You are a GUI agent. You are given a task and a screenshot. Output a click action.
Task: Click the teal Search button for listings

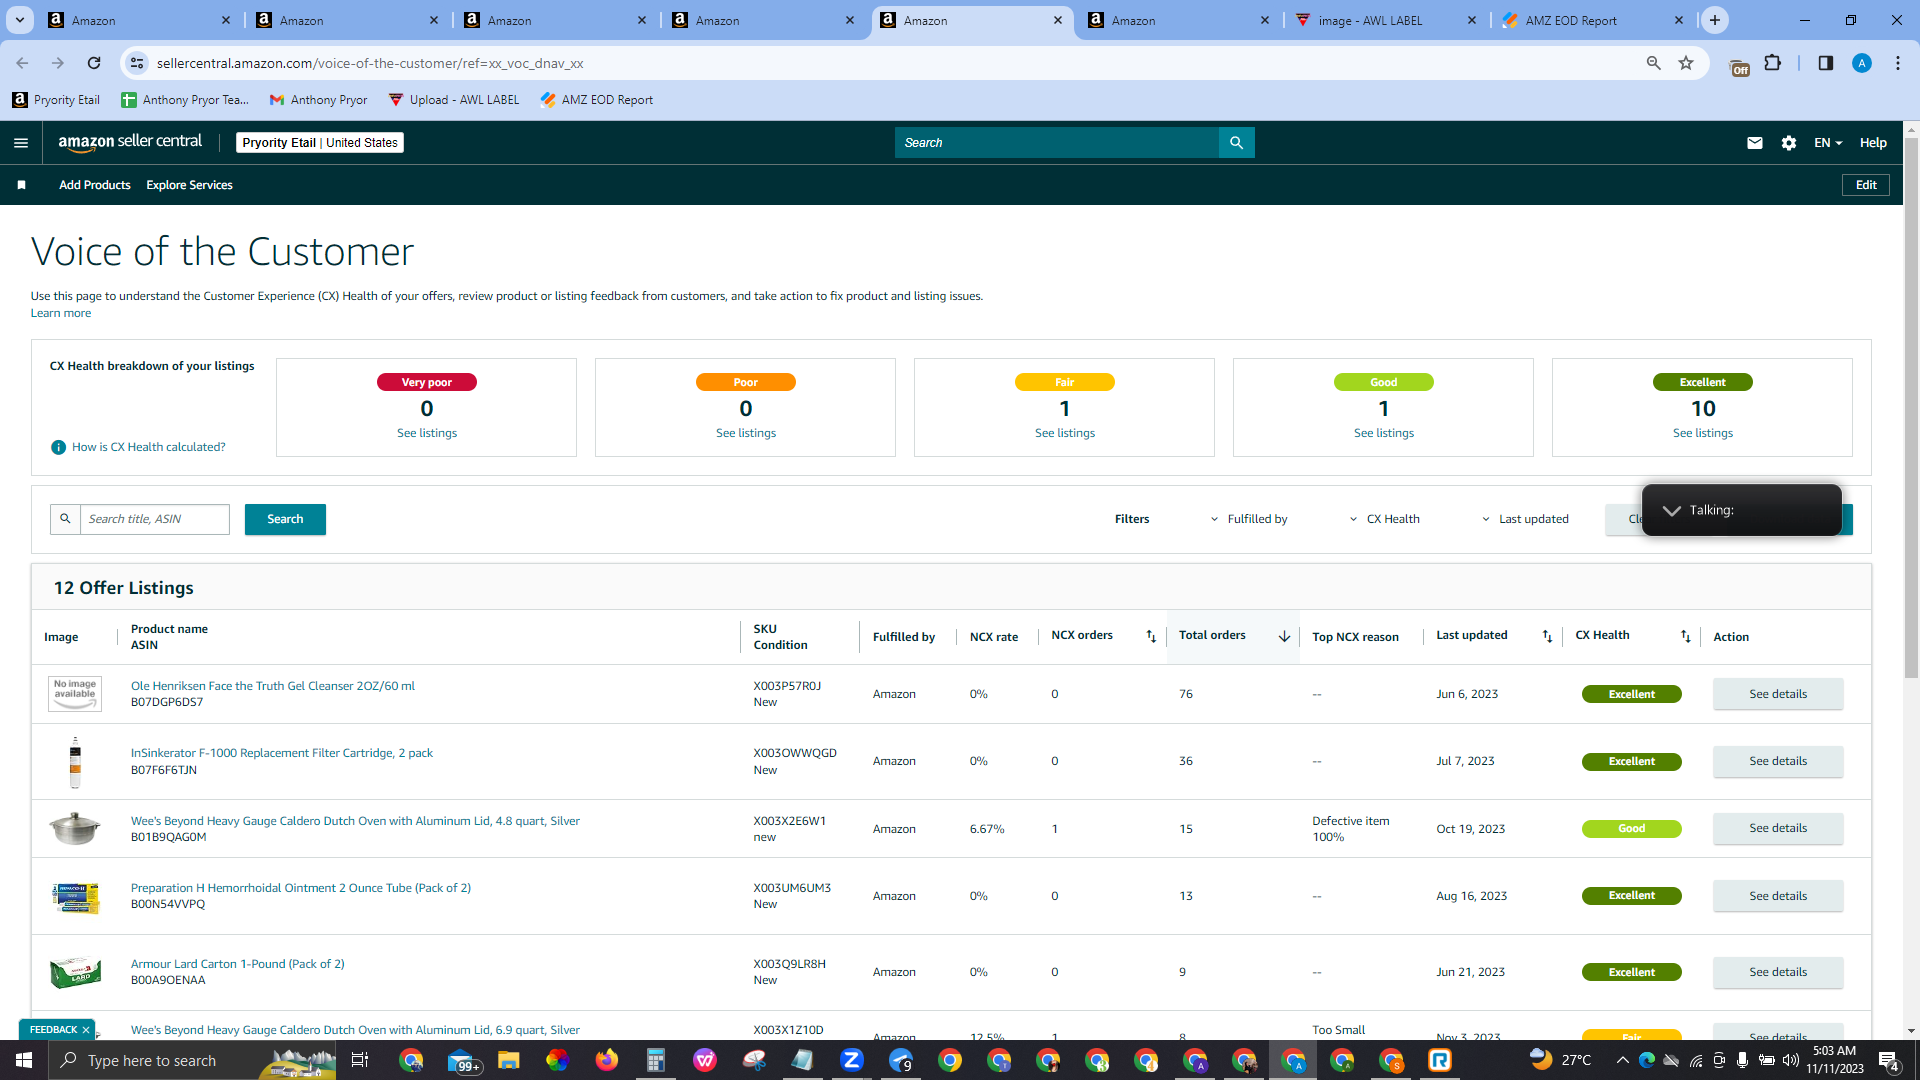tap(285, 519)
